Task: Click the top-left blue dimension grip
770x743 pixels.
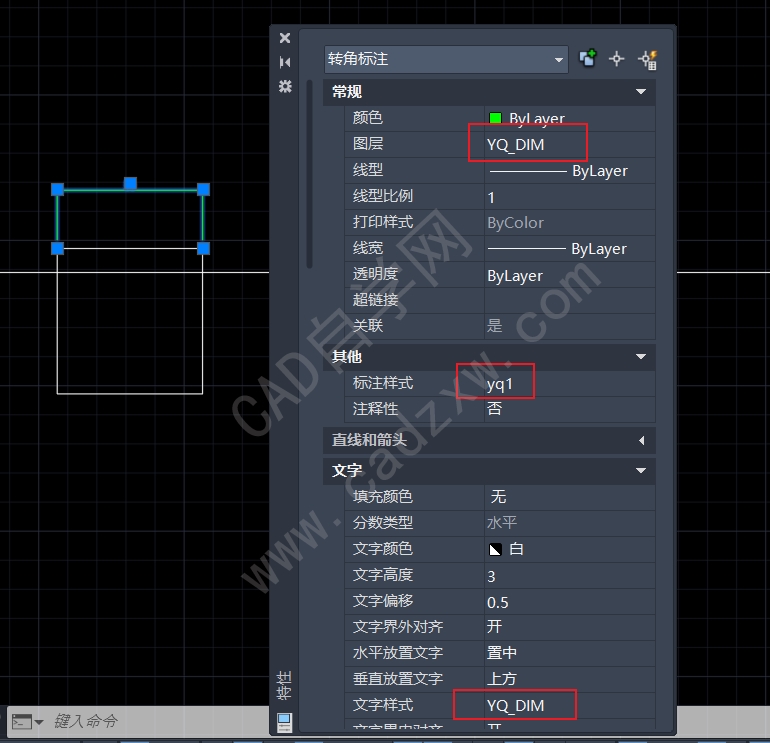Action: click(x=57, y=190)
